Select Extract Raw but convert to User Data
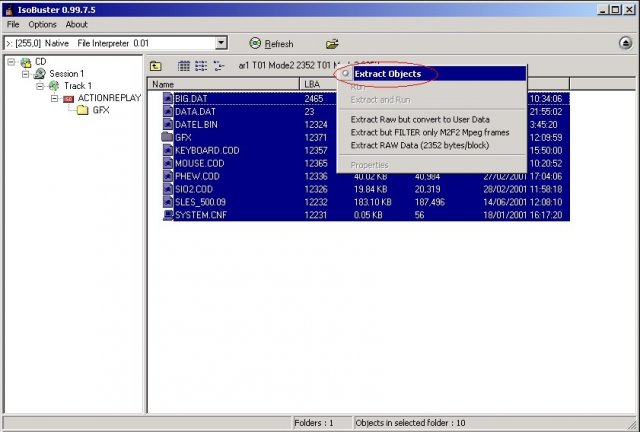This screenshot has width=640, height=432. pos(420,120)
